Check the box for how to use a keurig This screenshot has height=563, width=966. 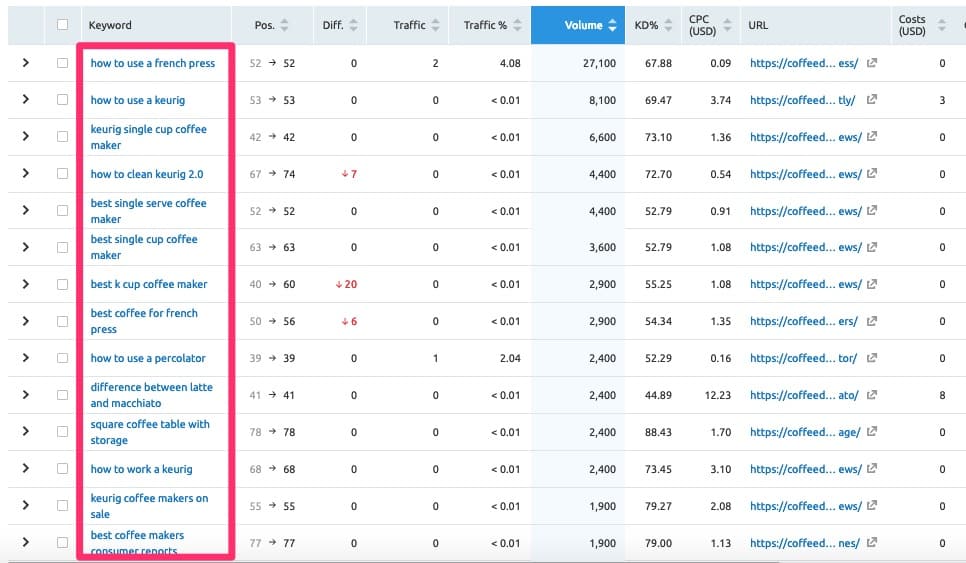(63, 100)
